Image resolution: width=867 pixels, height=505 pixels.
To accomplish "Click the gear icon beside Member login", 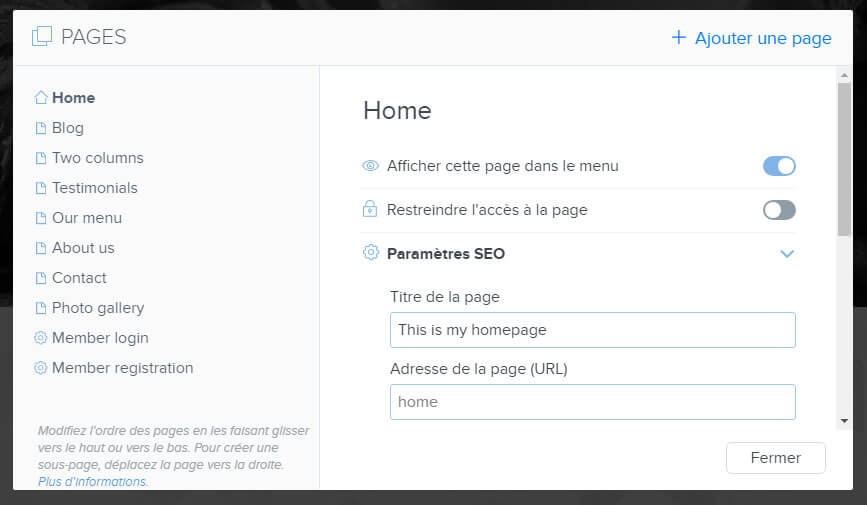I will [40, 337].
